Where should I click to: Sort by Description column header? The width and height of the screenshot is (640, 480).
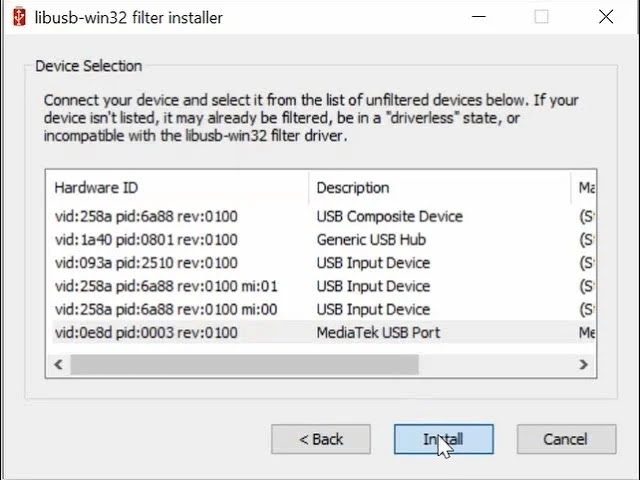(440, 187)
